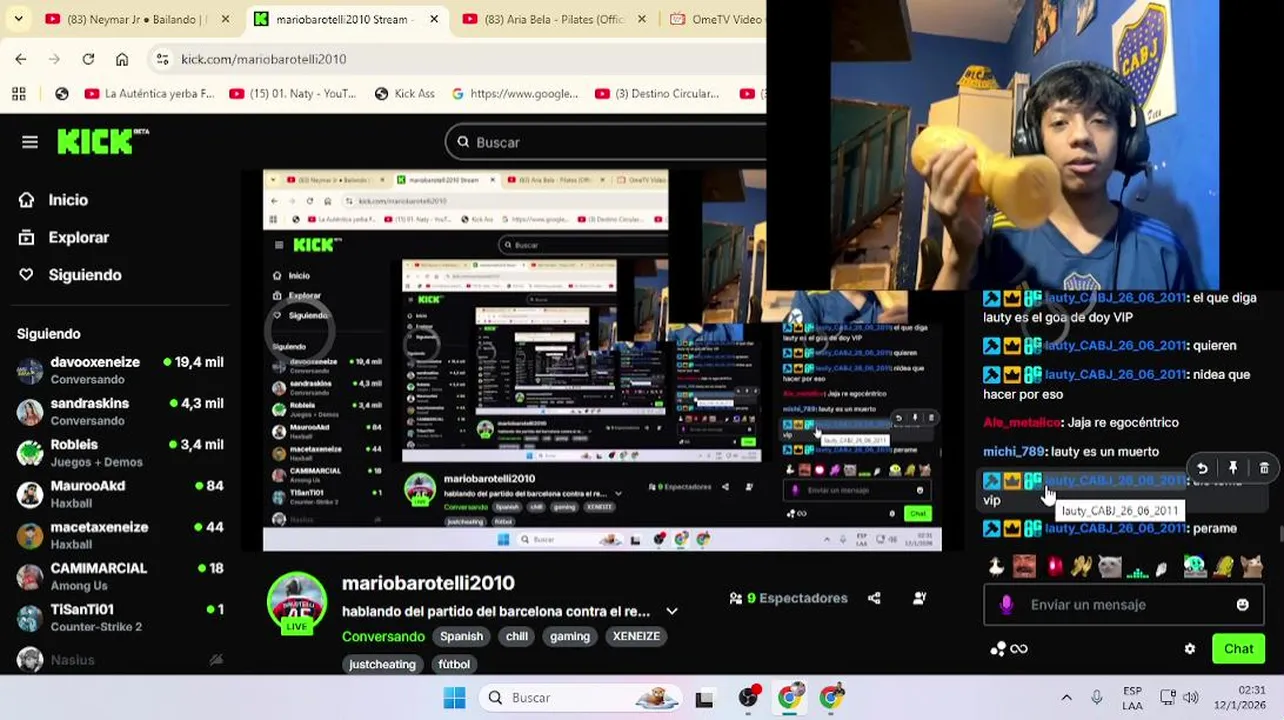Image resolution: width=1284 pixels, height=720 pixels.
Task: Click the taskbar microphone tray icon
Action: coord(1097,698)
